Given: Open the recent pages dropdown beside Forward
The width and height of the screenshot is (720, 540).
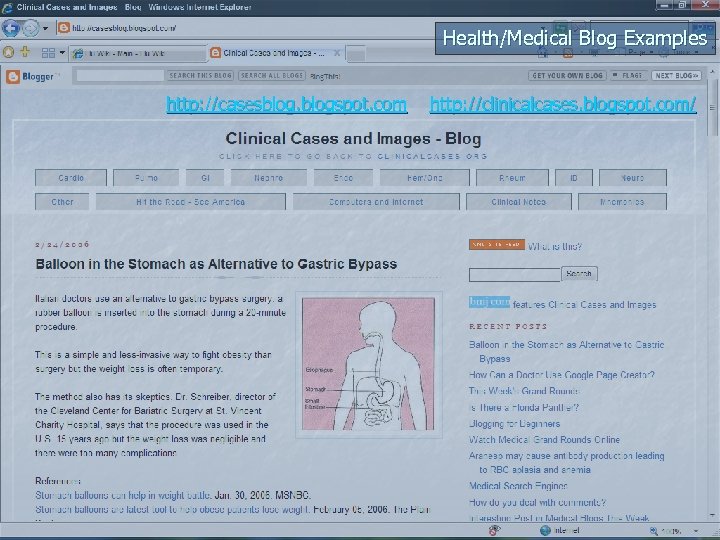Looking at the screenshot, I should [x=45, y=28].
